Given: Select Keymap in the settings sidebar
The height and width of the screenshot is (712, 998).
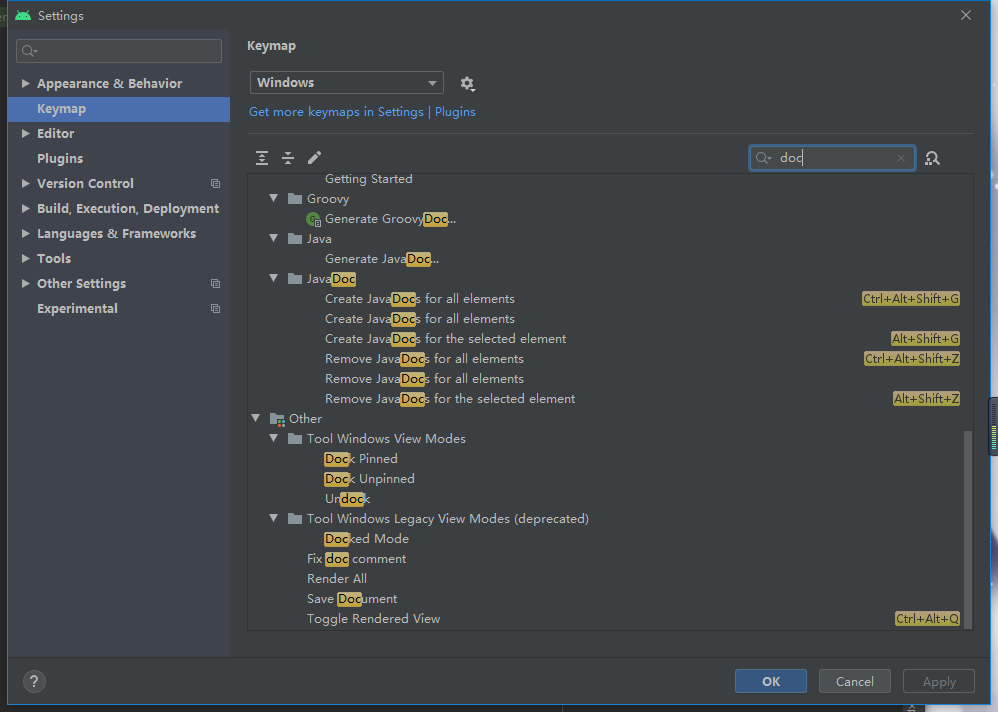Looking at the screenshot, I should (119, 109).
